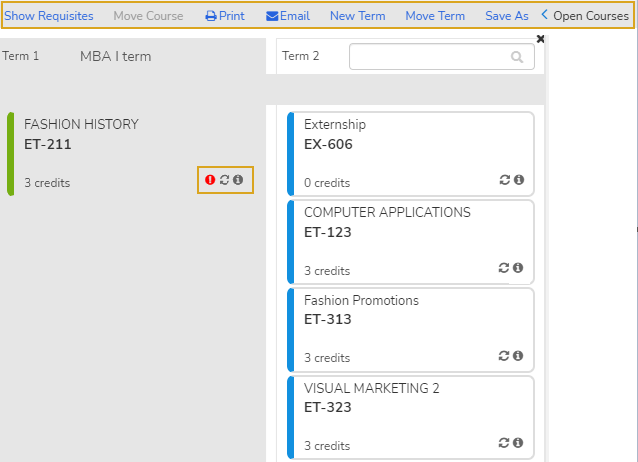Show info for VISUAL MARKETING 2 course
Image resolution: width=638 pixels, height=462 pixels.
(519, 442)
